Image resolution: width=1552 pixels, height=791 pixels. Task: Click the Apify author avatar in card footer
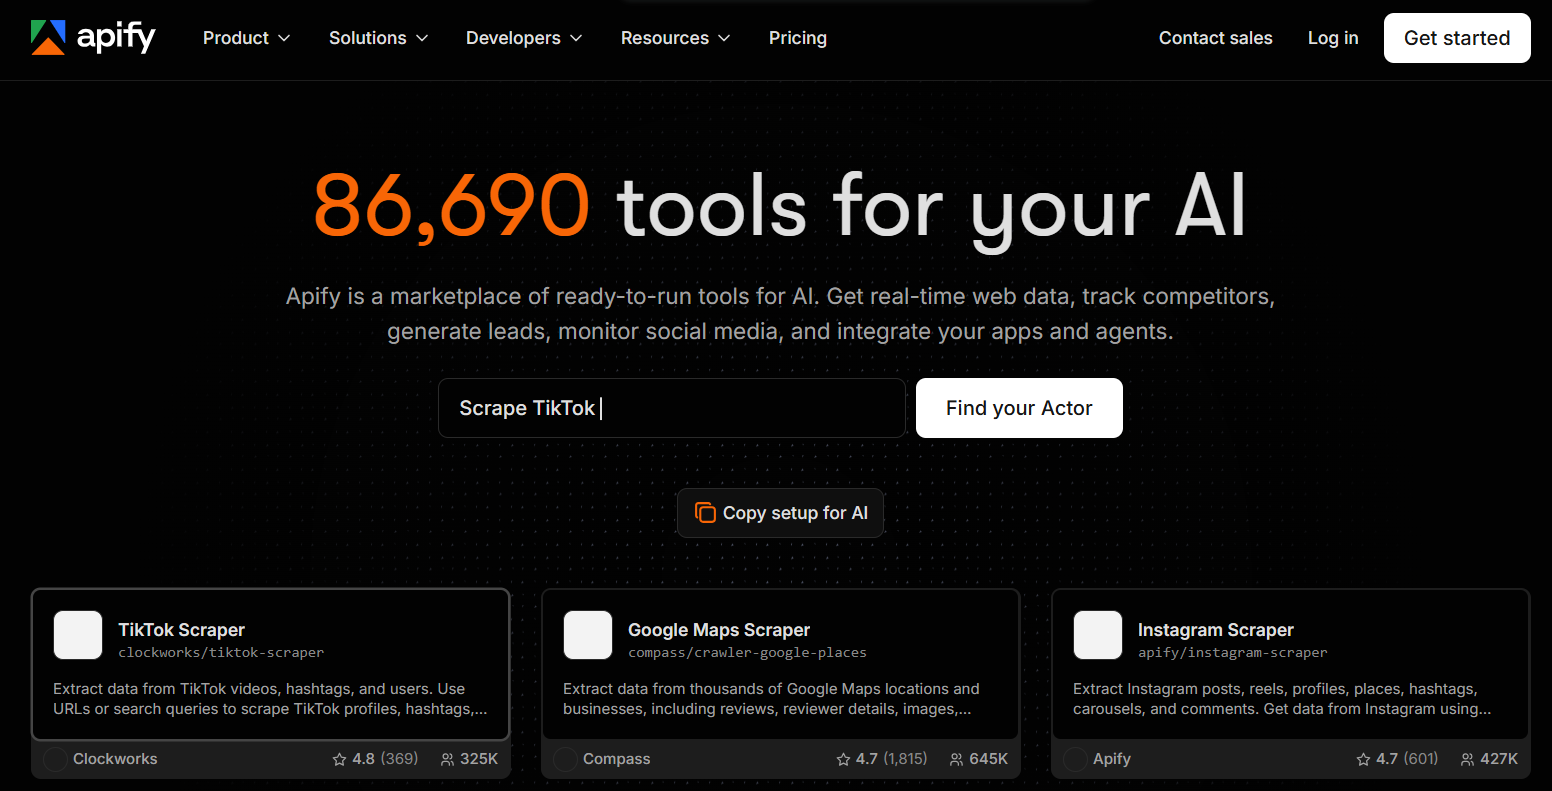tap(1075, 759)
